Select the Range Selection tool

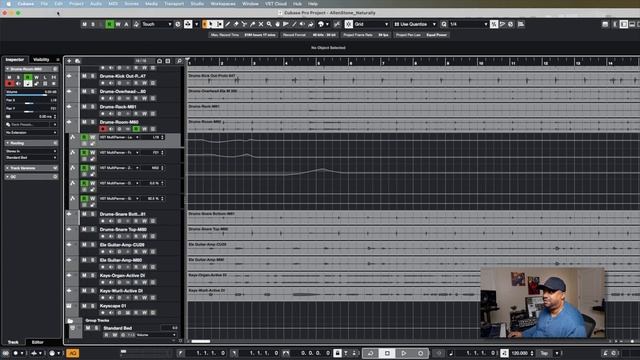click(x=220, y=24)
